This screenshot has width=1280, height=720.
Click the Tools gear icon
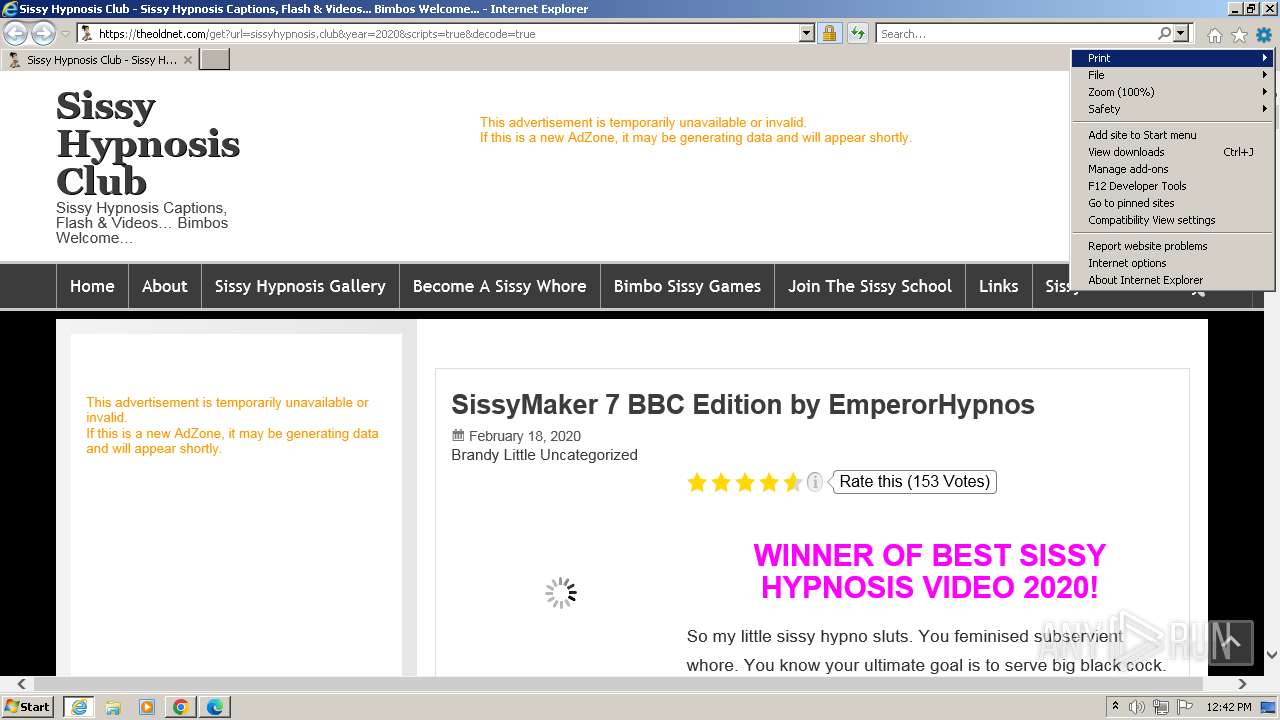click(1264, 35)
